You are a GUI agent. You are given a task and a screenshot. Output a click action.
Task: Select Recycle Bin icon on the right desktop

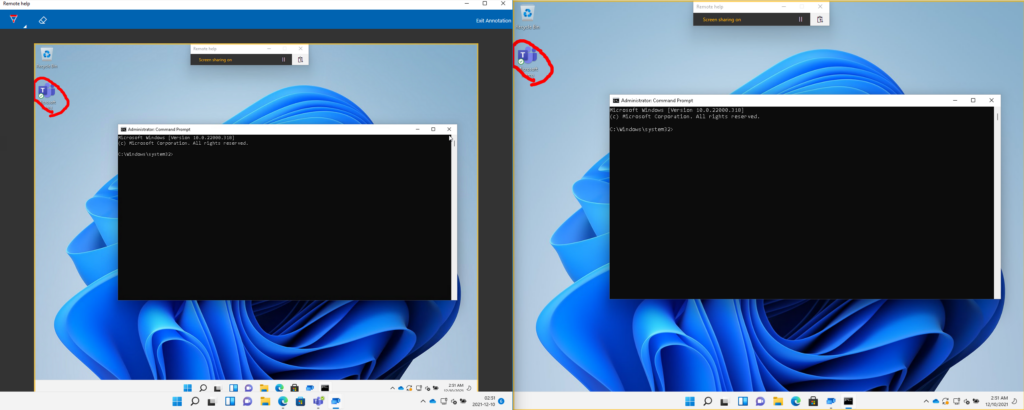click(x=528, y=17)
